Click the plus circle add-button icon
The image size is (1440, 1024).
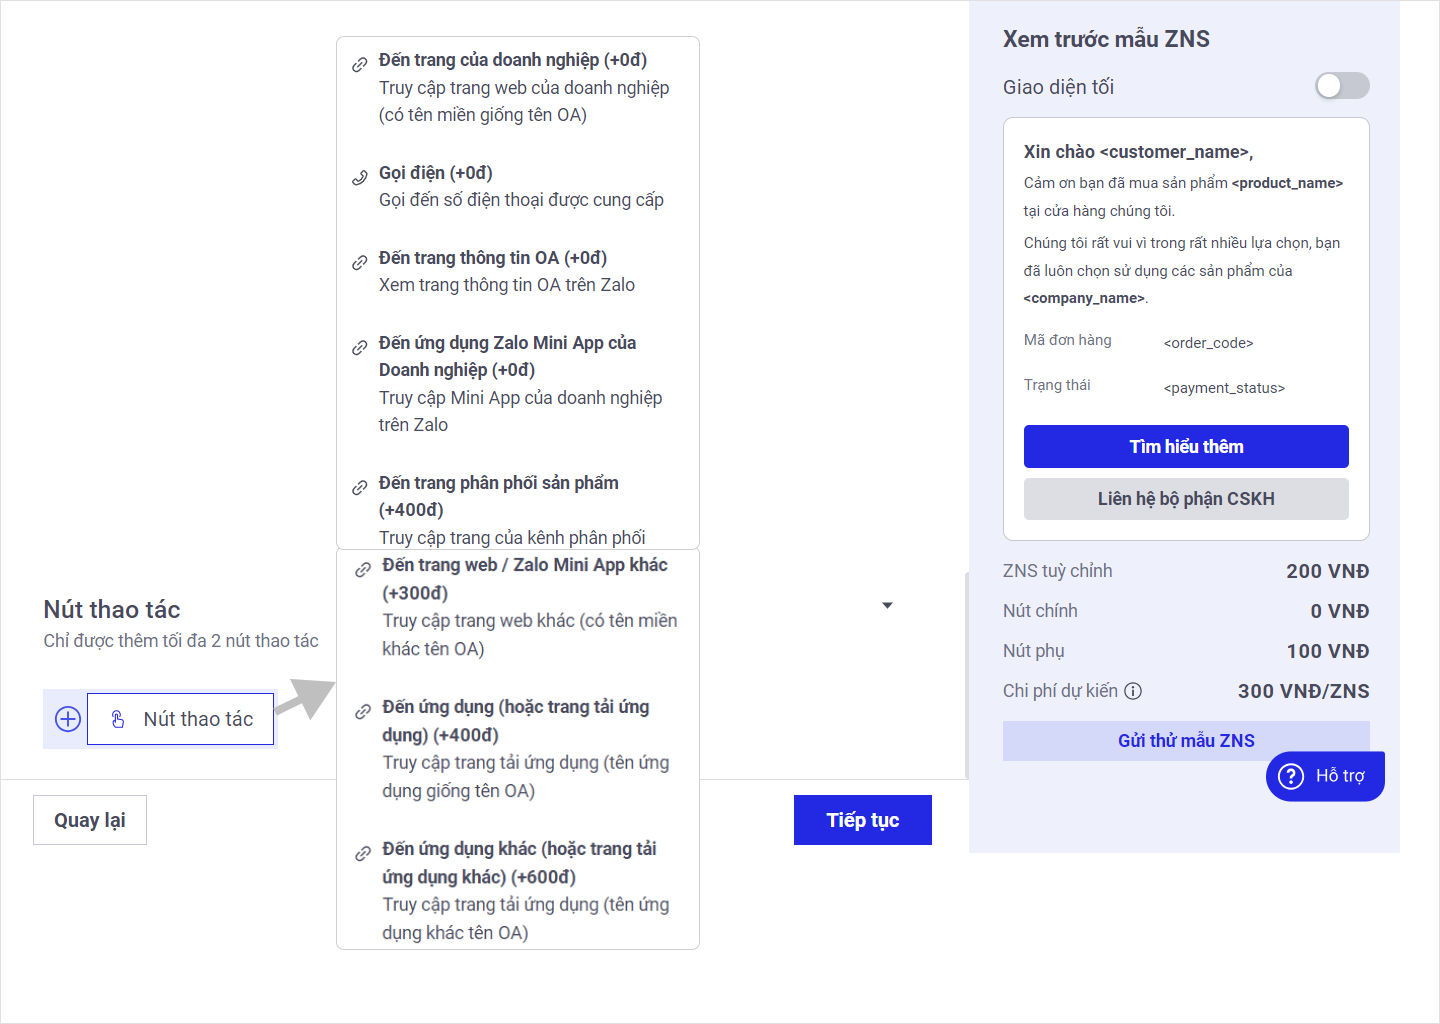[67, 719]
